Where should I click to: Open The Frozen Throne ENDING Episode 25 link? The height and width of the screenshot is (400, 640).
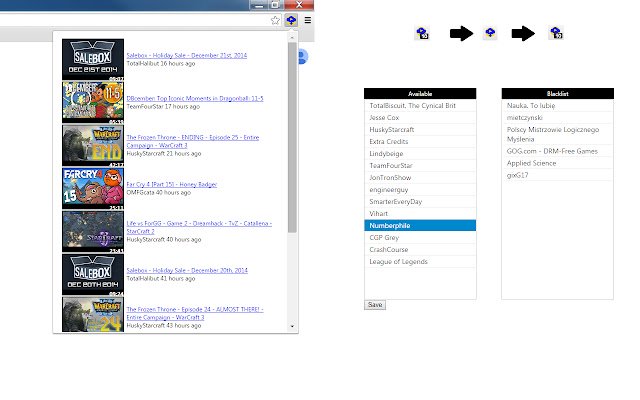193,141
